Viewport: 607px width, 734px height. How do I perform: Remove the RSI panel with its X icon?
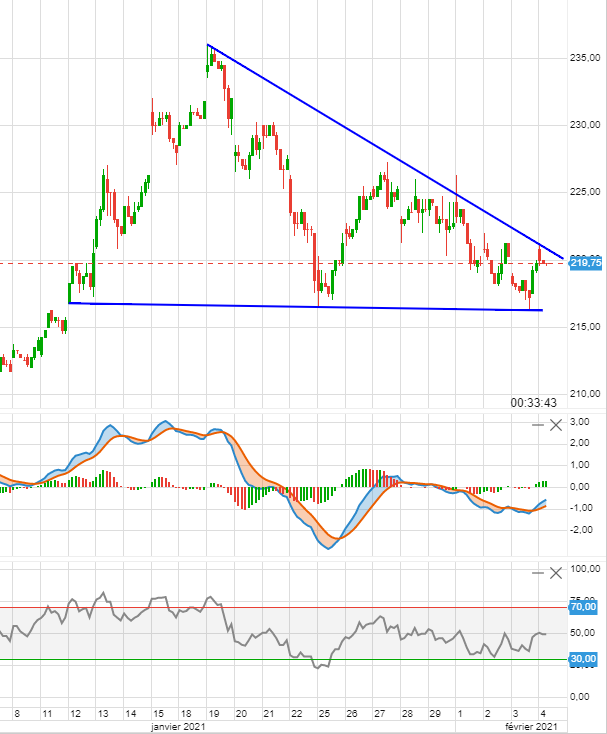(x=556, y=573)
